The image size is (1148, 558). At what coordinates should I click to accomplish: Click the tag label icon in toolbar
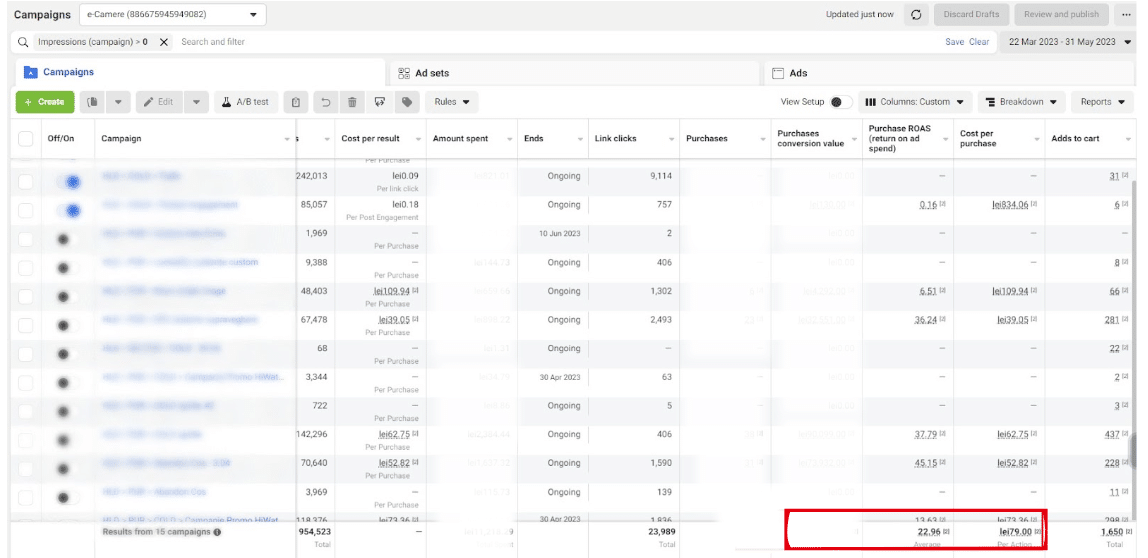tap(406, 102)
